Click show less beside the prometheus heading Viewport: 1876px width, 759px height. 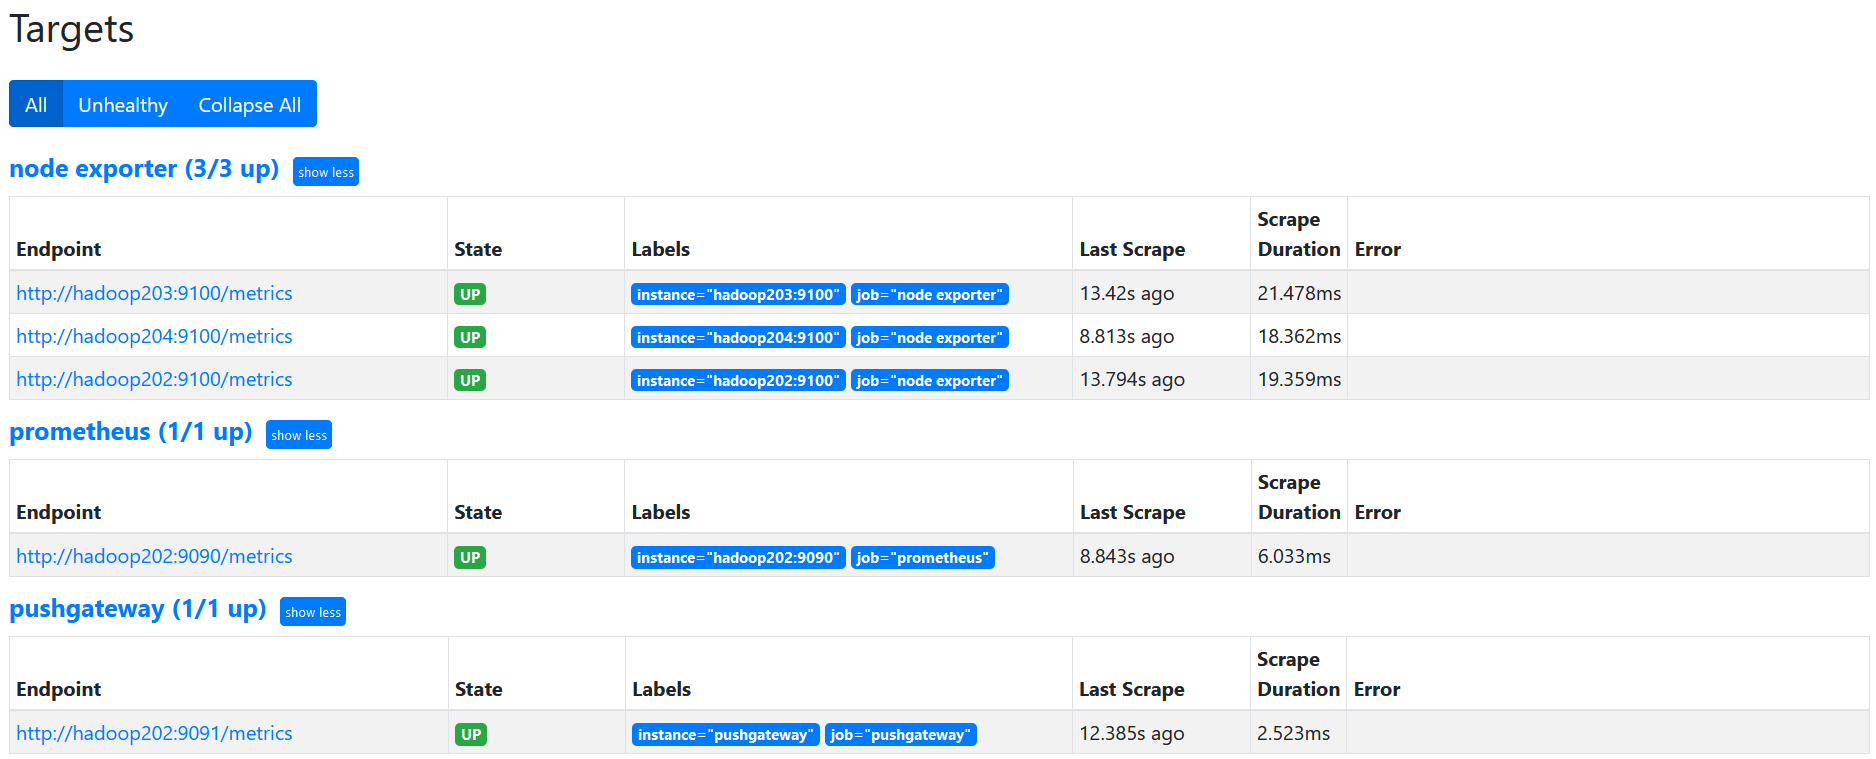(x=299, y=435)
